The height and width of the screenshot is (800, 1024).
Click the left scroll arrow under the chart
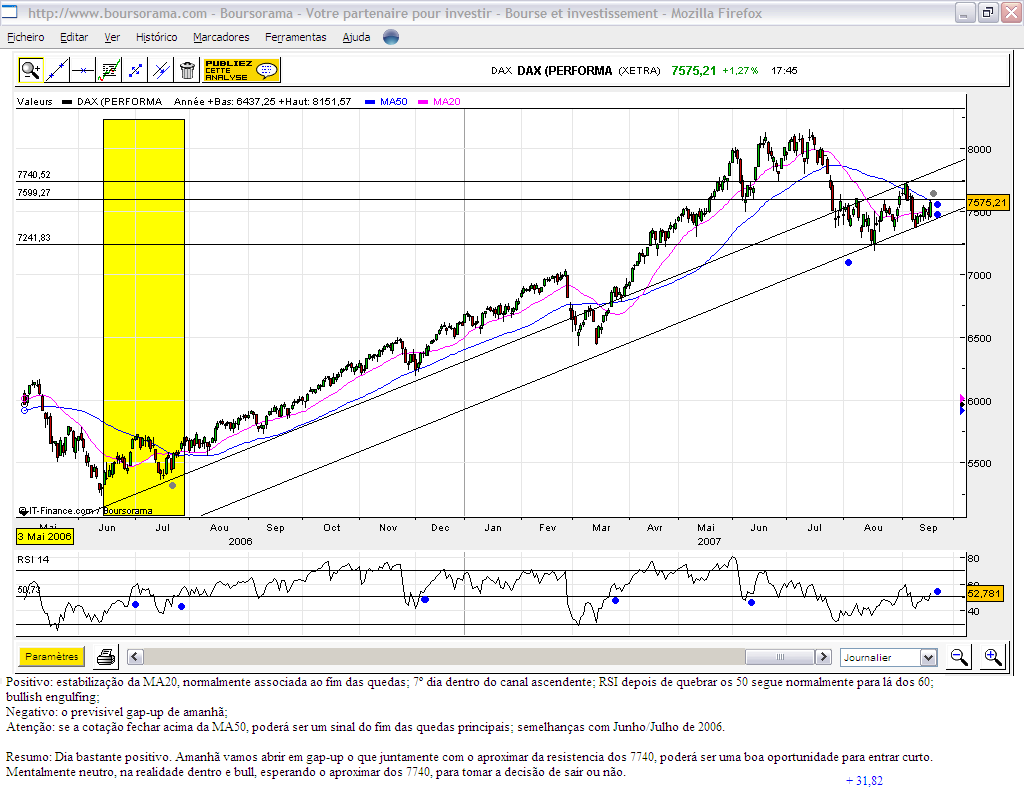(135, 656)
